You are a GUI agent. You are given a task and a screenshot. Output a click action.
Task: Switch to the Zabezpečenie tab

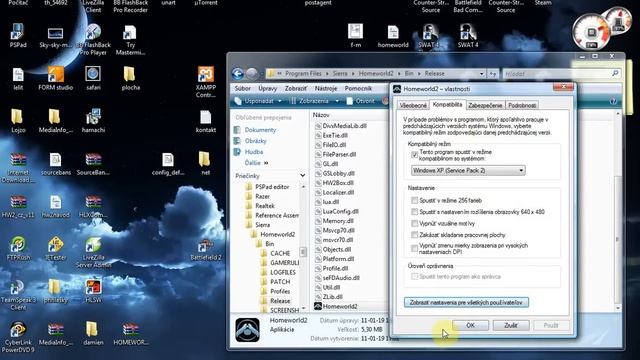click(x=485, y=105)
